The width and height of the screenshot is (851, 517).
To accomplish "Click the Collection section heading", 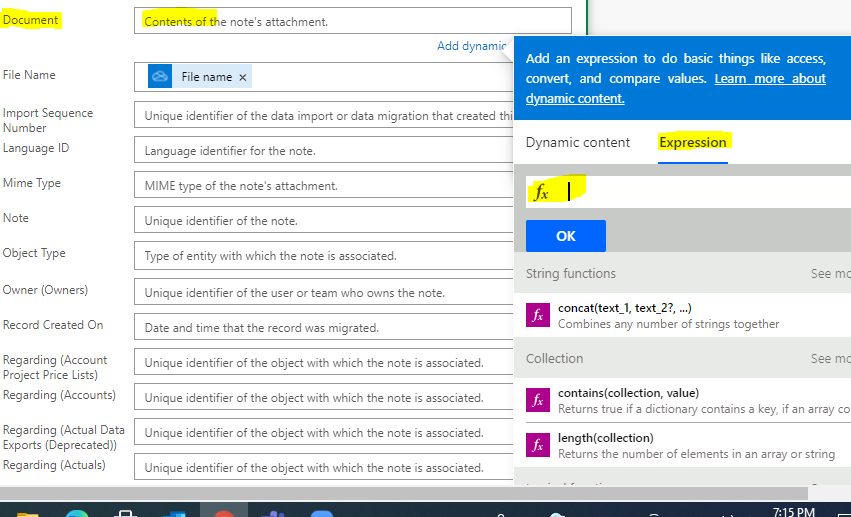I will [x=554, y=359].
